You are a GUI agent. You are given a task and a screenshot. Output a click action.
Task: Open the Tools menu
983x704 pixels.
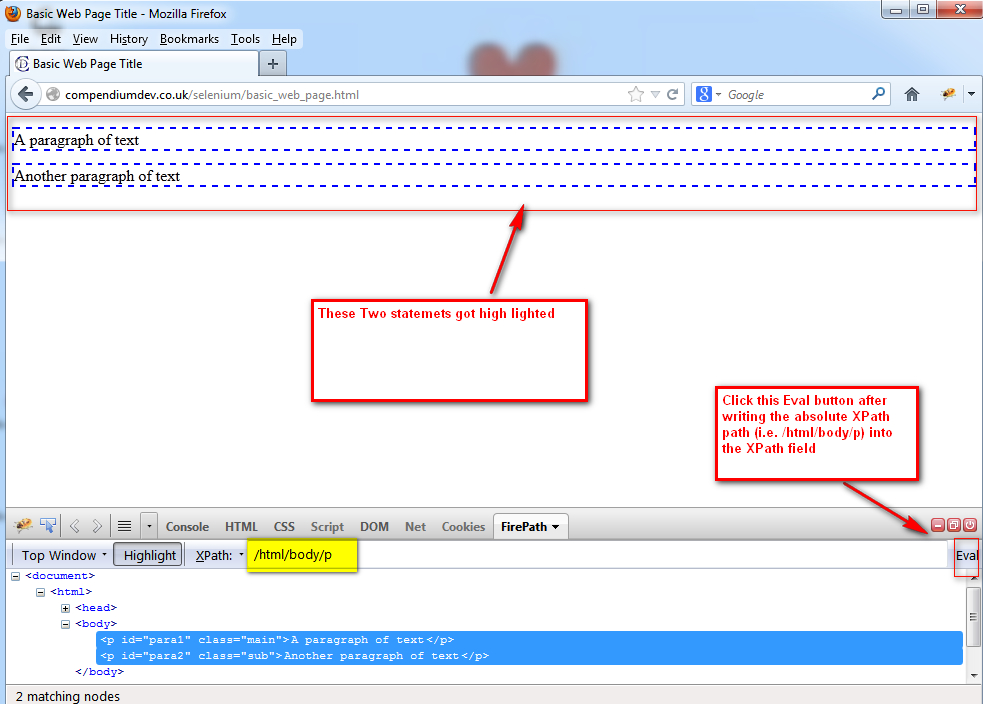click(x=245, y=39)
